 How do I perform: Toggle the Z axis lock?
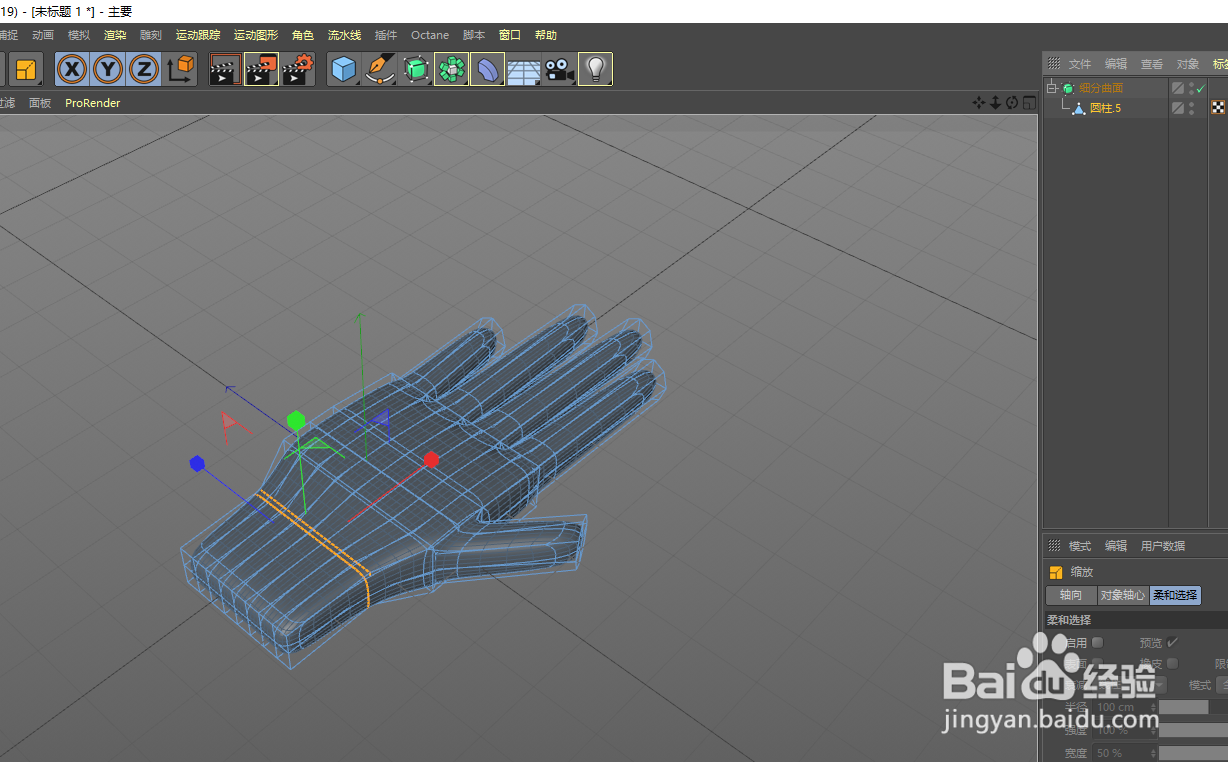tap(145, 69)
